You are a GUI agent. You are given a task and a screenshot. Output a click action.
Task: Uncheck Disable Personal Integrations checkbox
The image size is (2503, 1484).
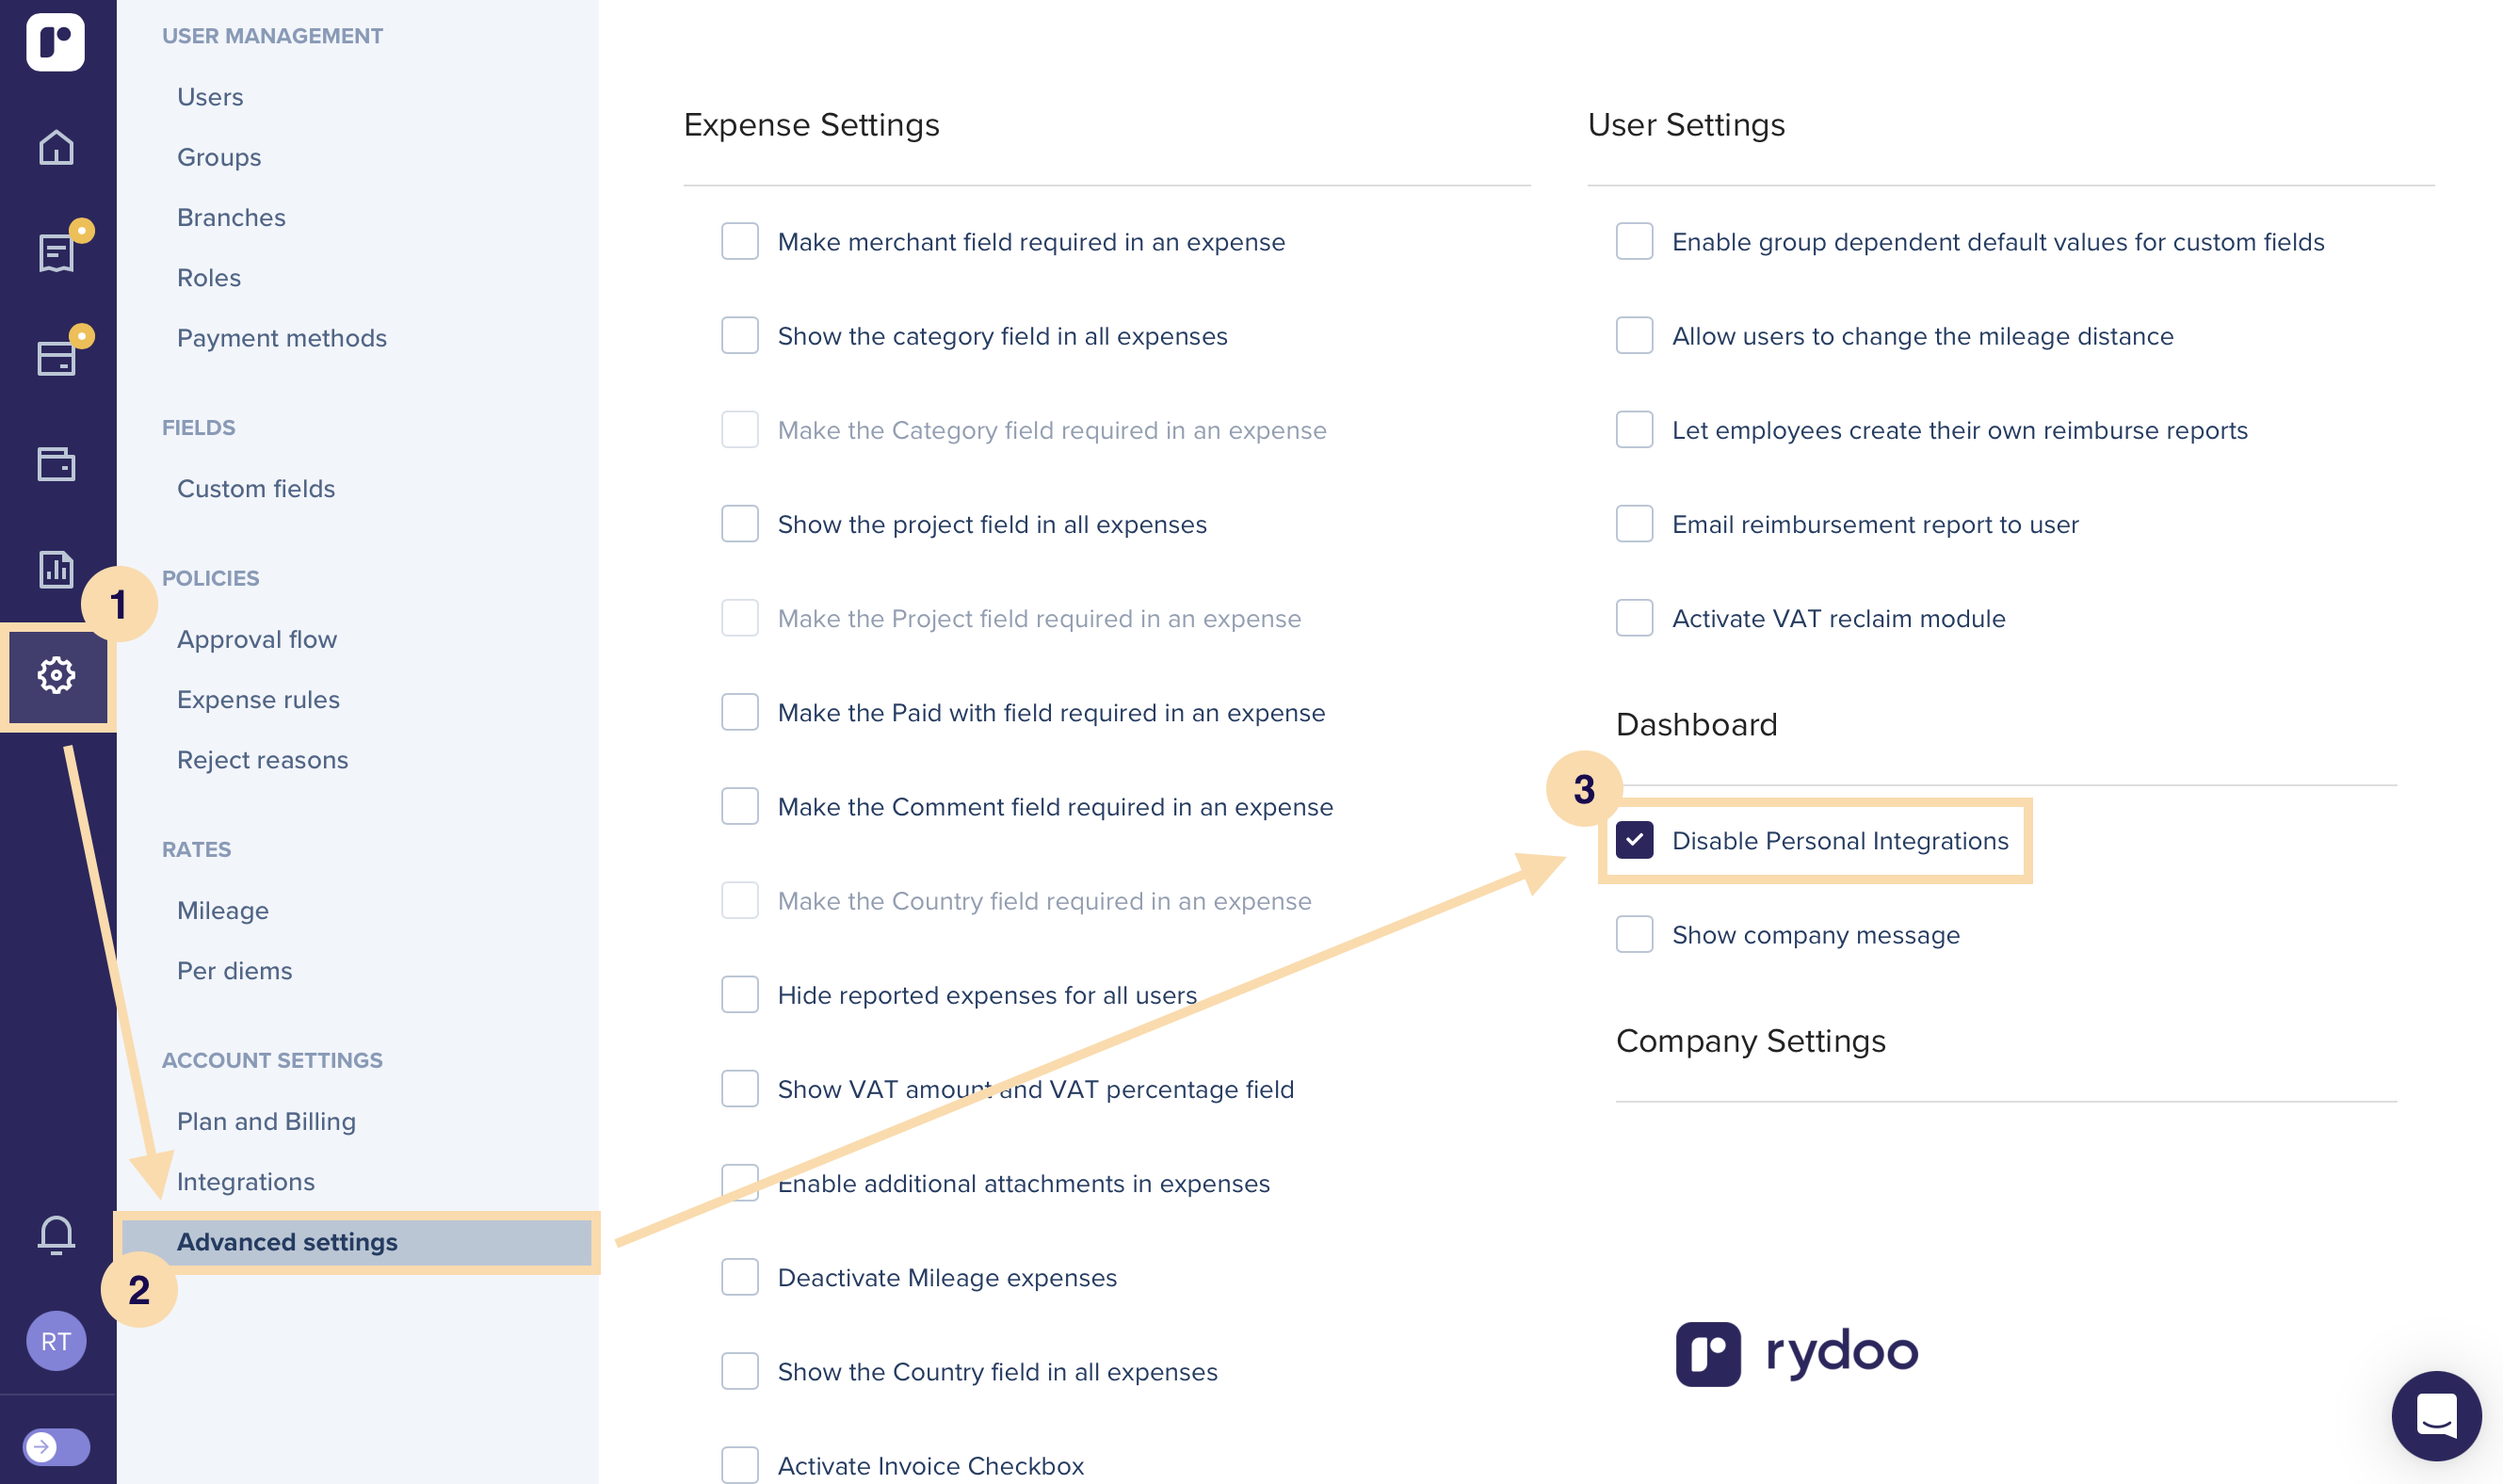[x=1634, y=841]
